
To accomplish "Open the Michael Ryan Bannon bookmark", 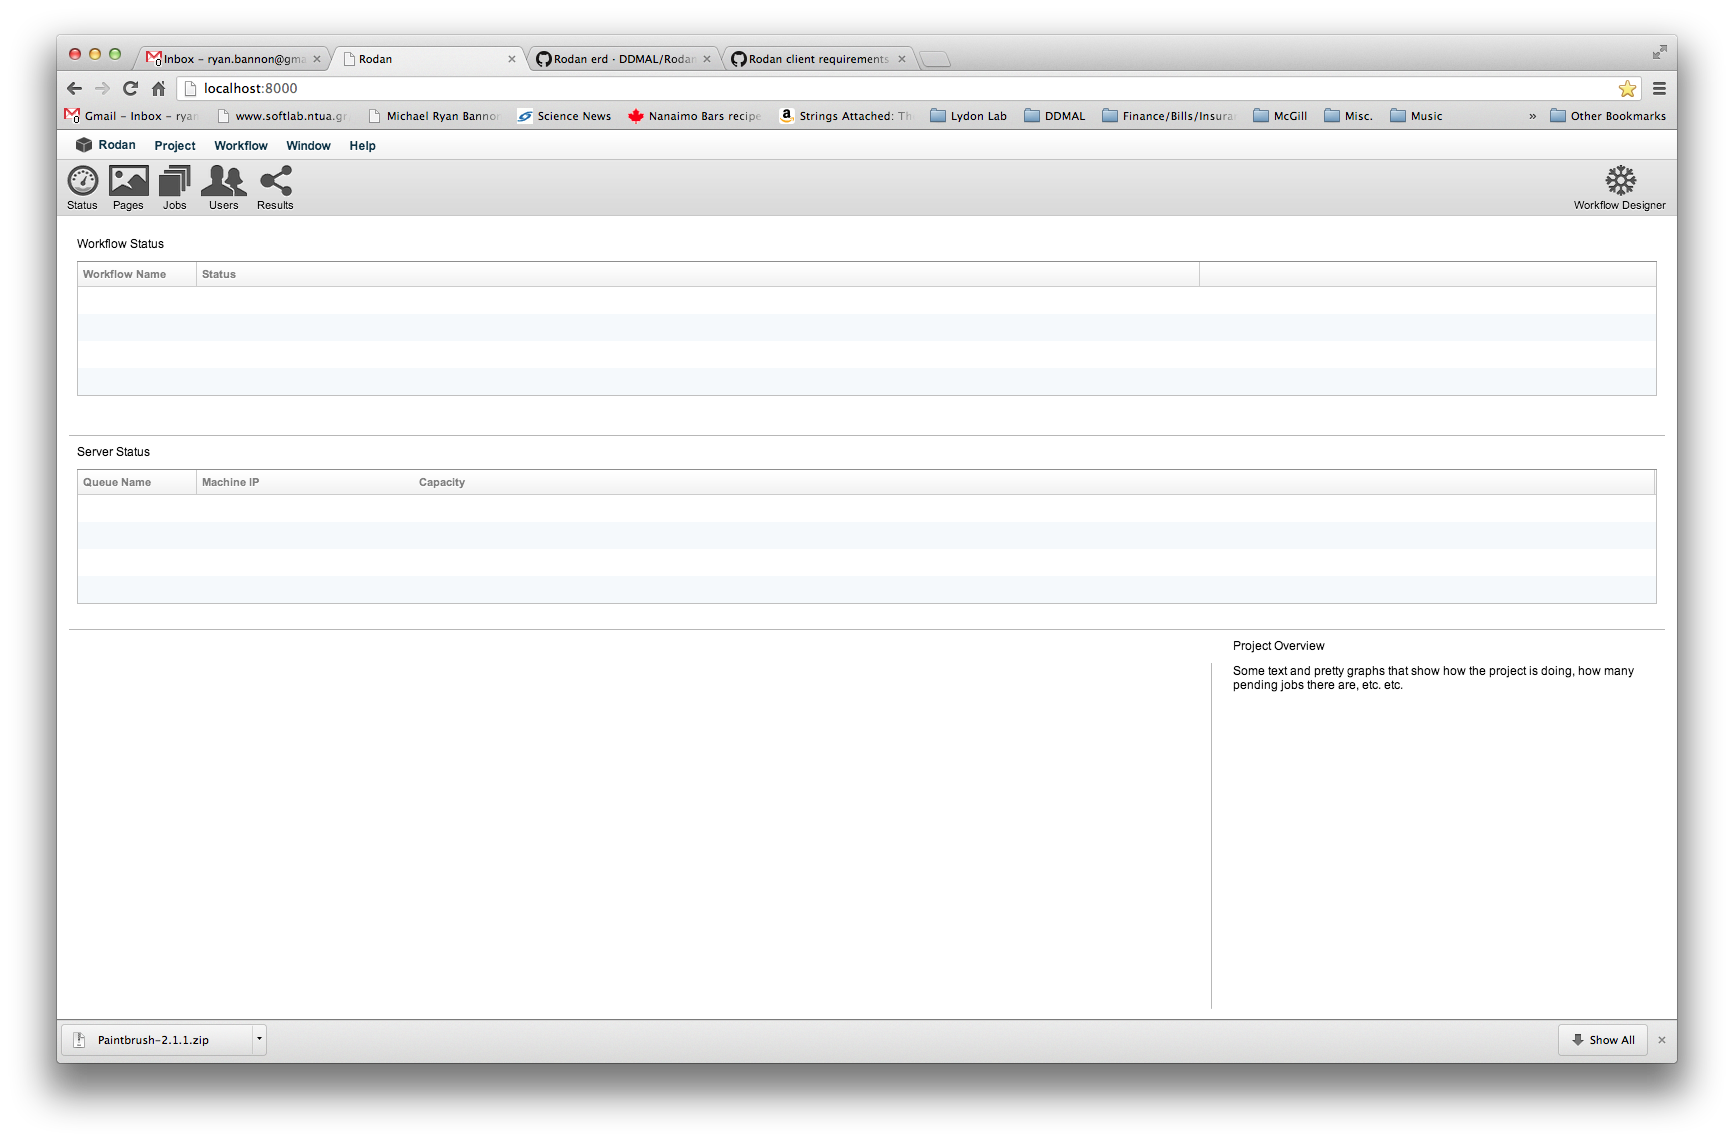I will pos(434,116).
